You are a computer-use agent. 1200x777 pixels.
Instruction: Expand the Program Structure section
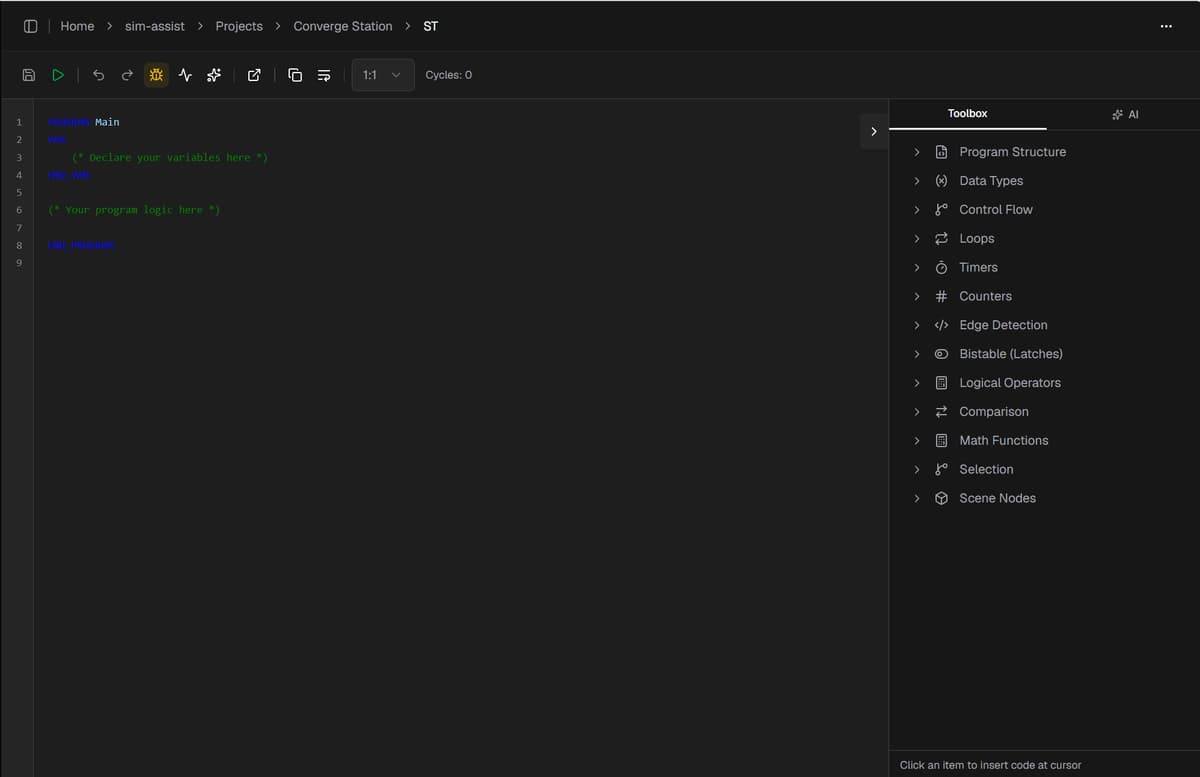pos(1011,152)
